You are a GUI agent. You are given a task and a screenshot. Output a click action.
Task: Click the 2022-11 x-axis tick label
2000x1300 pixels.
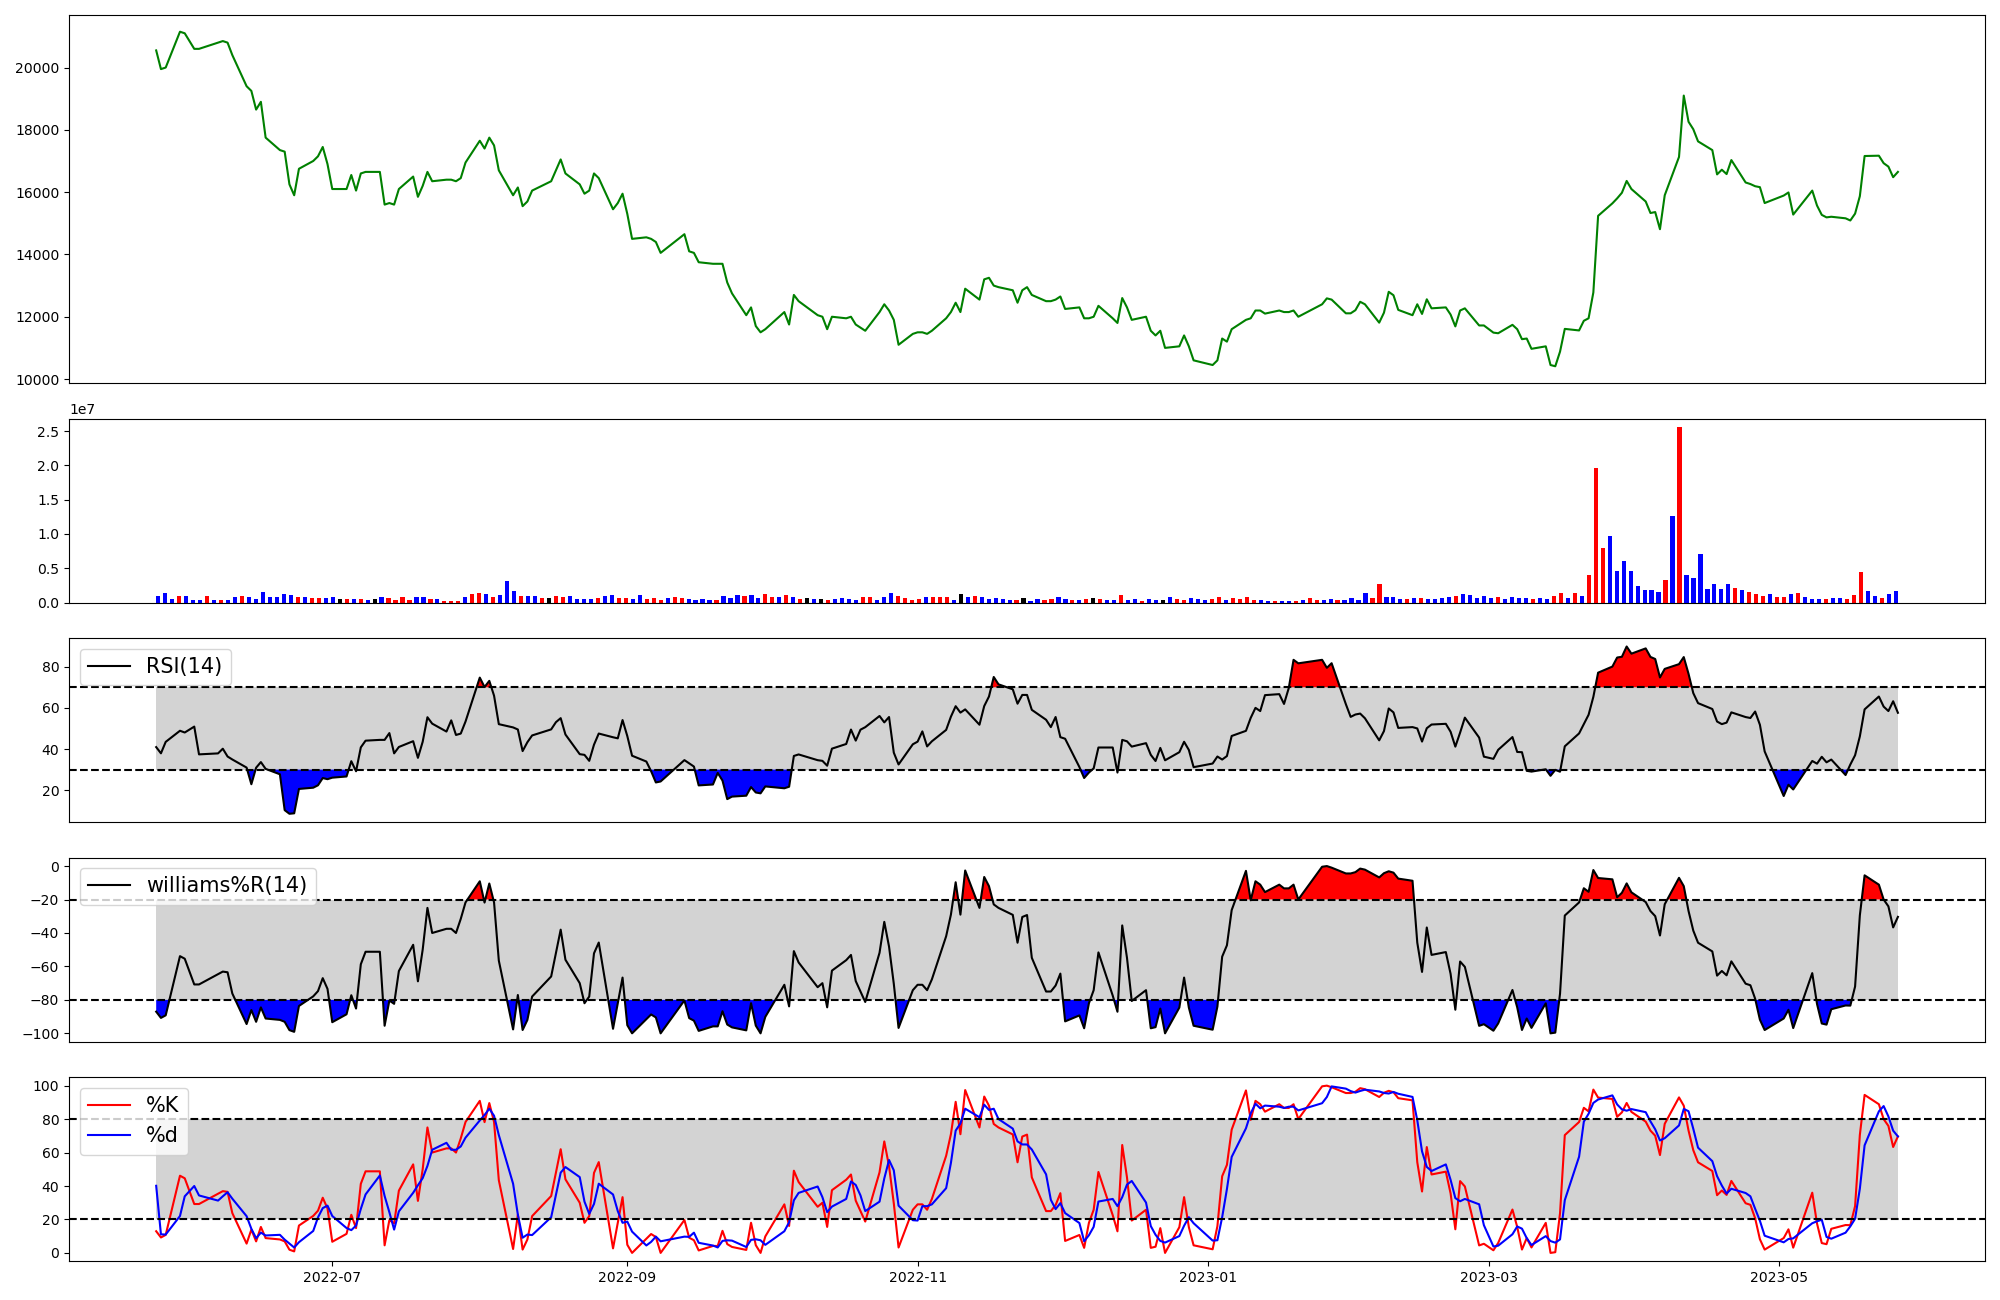coord(917,1277)
